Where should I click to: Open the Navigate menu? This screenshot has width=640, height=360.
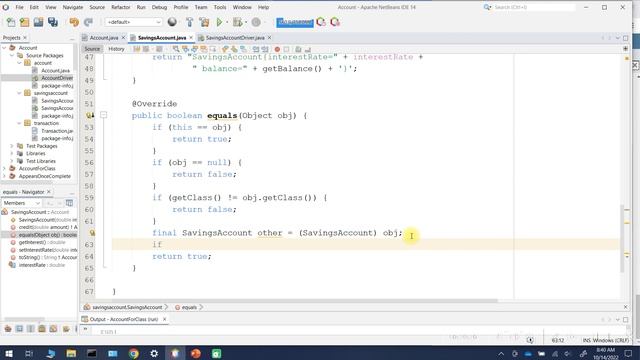click(73, 7)
